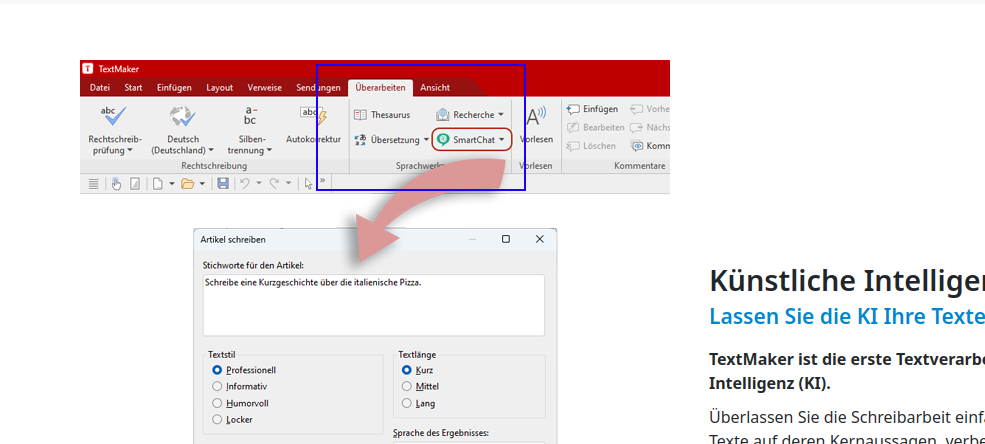Screen dimensions: 985x444
Task: Switch to the Ansicht ribbon tab
Action: pos(434,87)
